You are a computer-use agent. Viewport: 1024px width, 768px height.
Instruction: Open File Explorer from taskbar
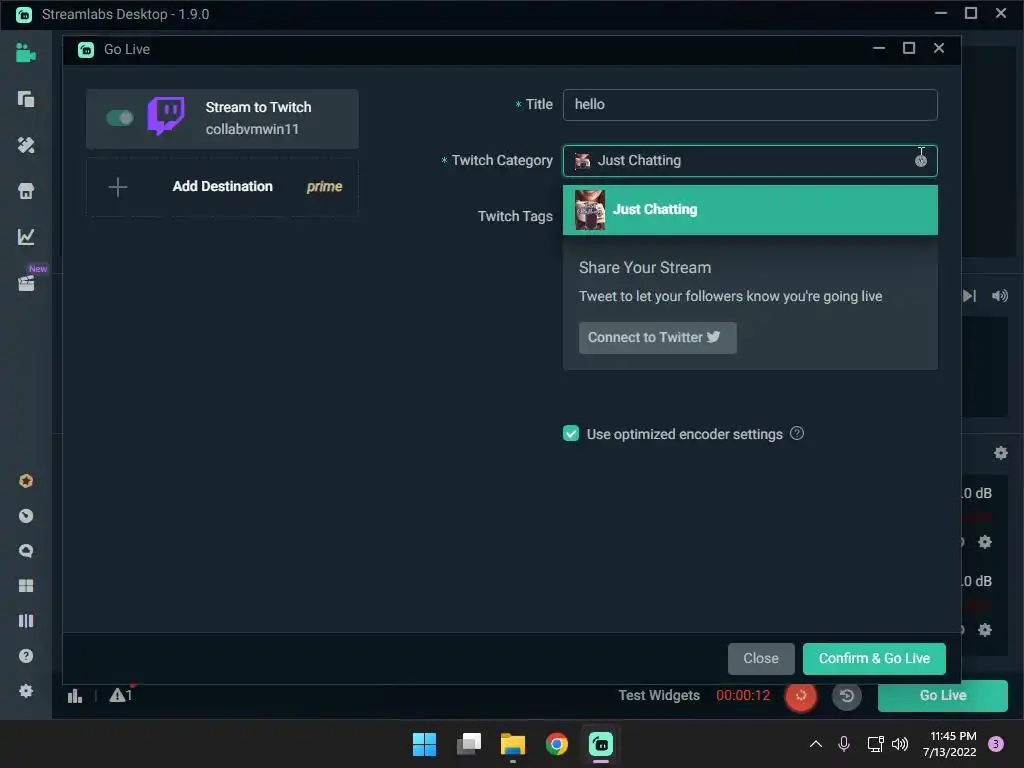[x=513, y=744]
